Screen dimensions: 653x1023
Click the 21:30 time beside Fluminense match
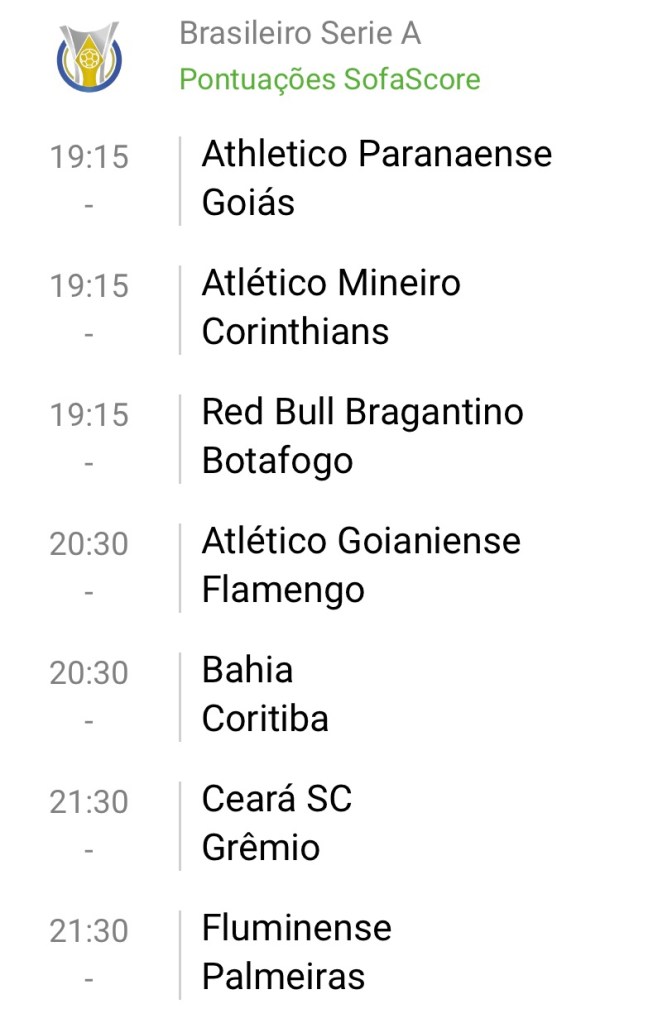point(89,931)
